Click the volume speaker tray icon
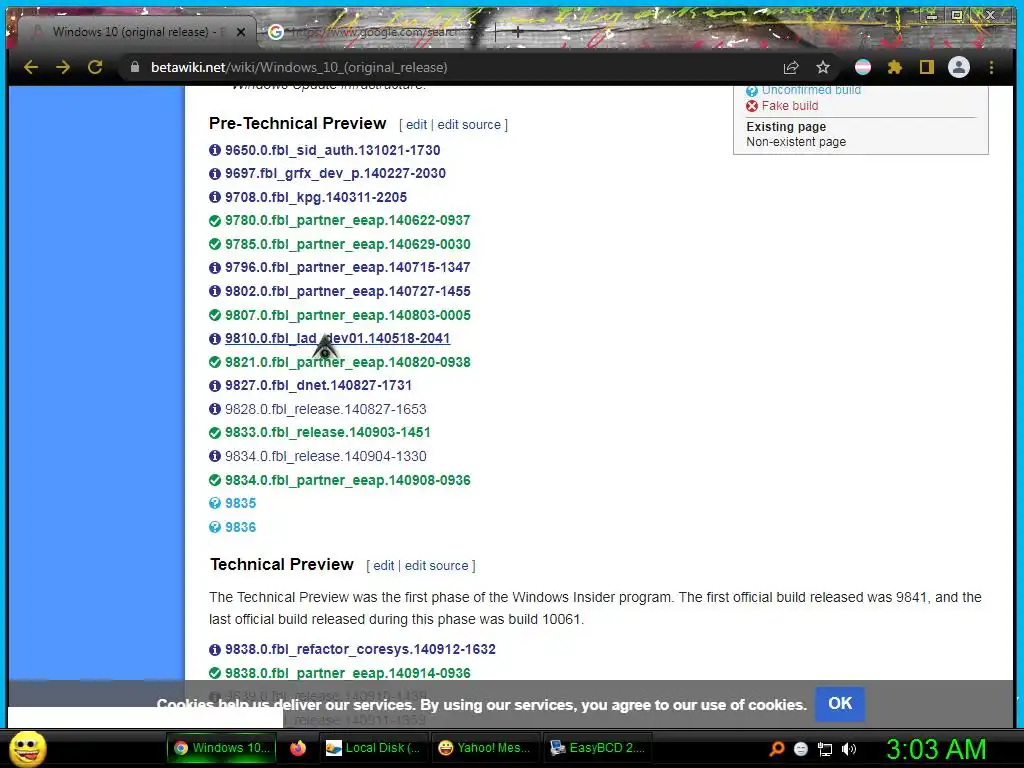The height and width of the screenshot is (768, 1024). point(848,749)
